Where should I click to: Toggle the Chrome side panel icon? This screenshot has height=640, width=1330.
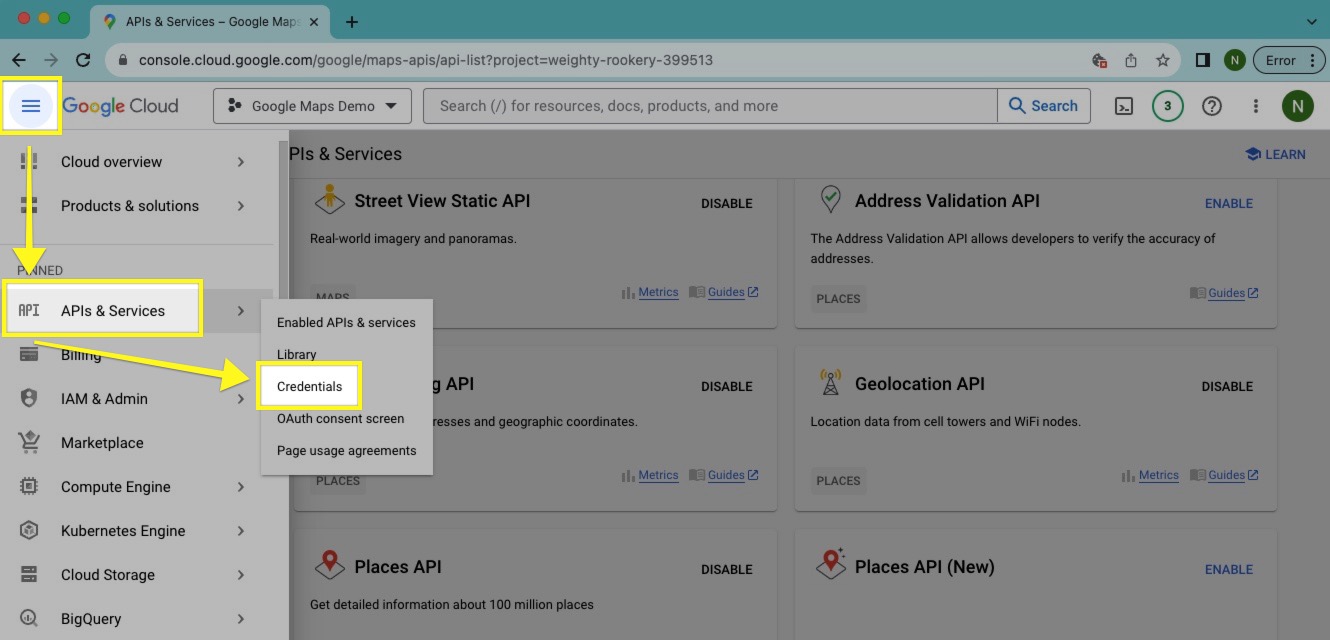[1203, 60]
